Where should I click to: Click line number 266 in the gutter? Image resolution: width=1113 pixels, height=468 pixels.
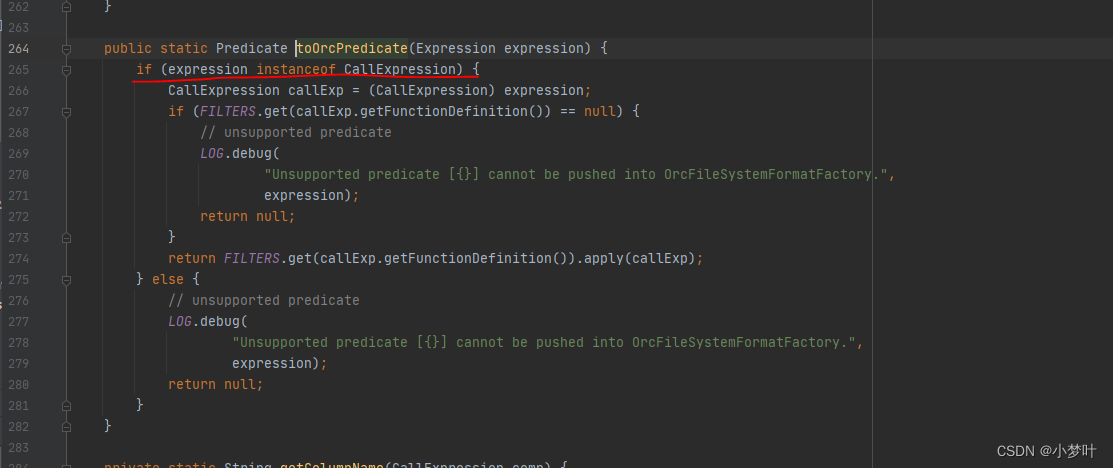pyautogui.click(x=18, y=91)
